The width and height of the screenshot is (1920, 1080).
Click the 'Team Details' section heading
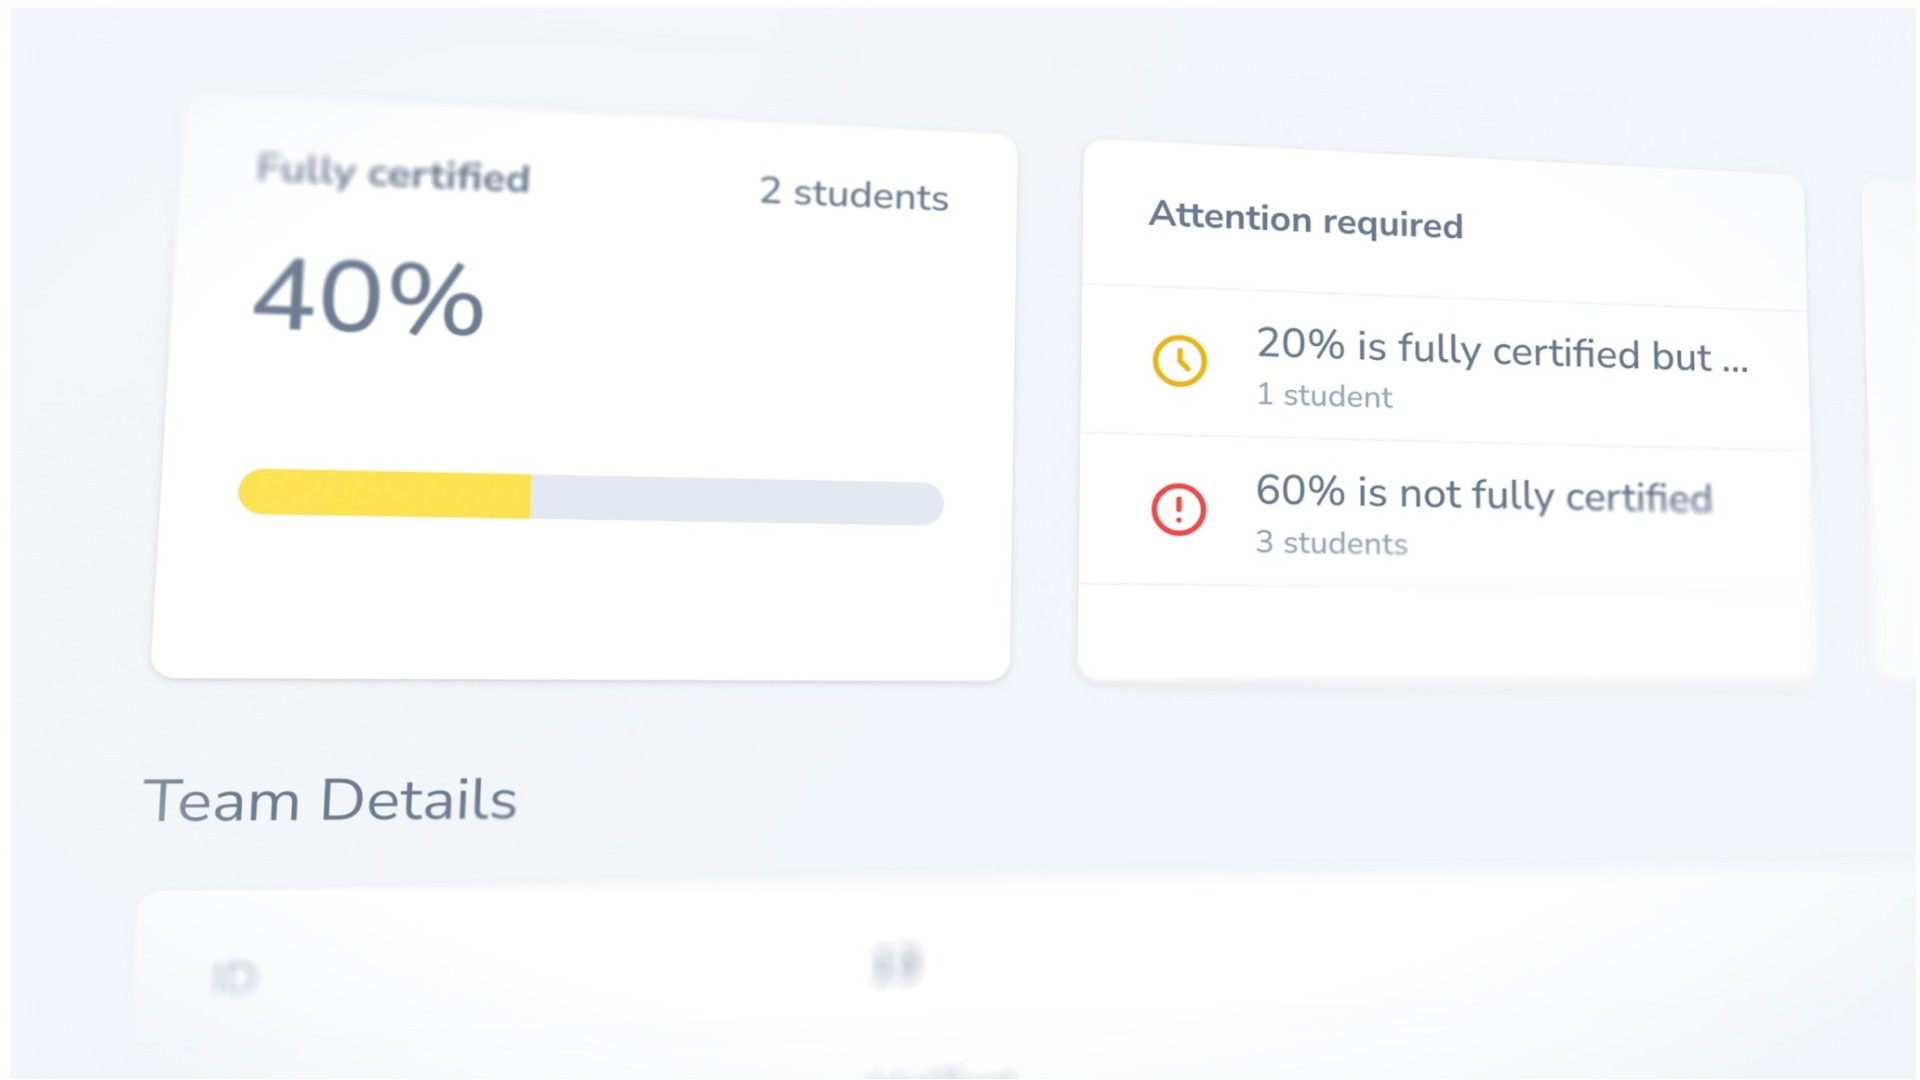coord(330,800)
